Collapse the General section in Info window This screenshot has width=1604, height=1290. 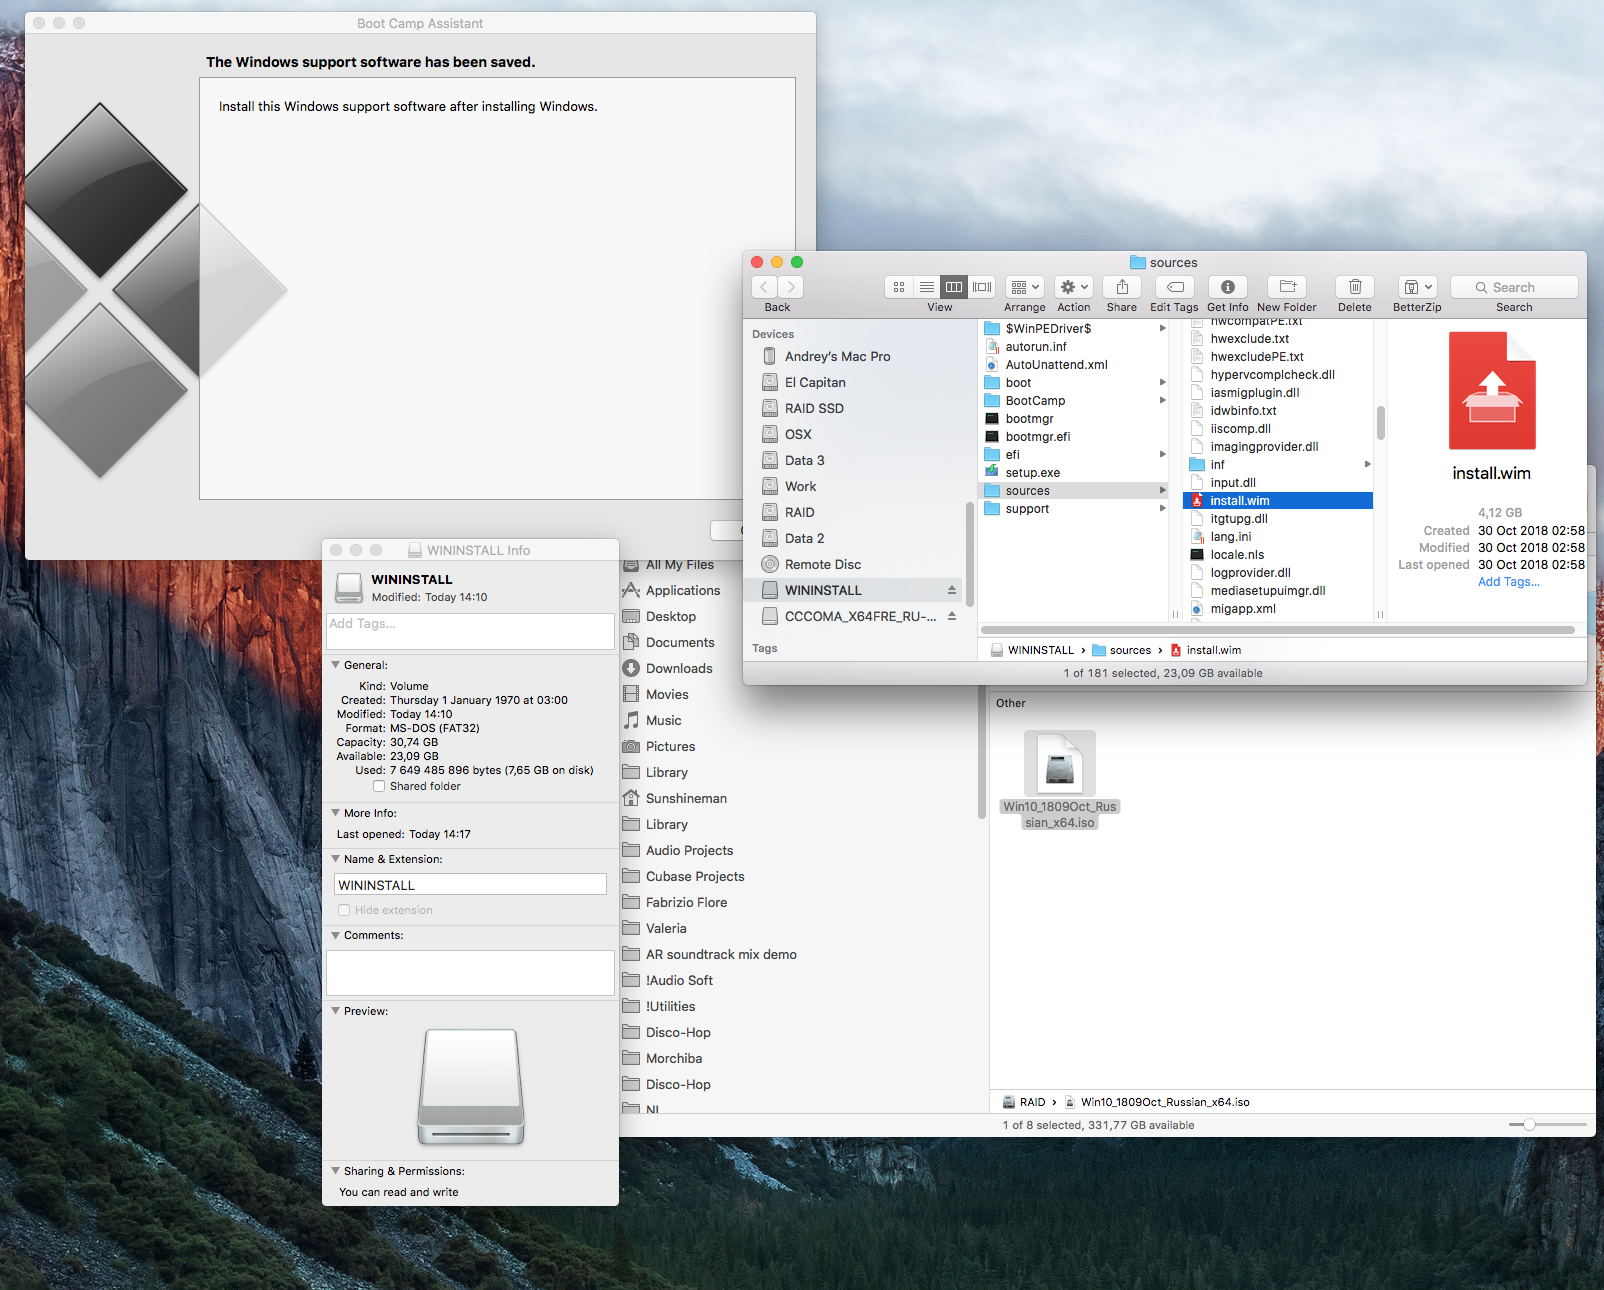point(336,664)
